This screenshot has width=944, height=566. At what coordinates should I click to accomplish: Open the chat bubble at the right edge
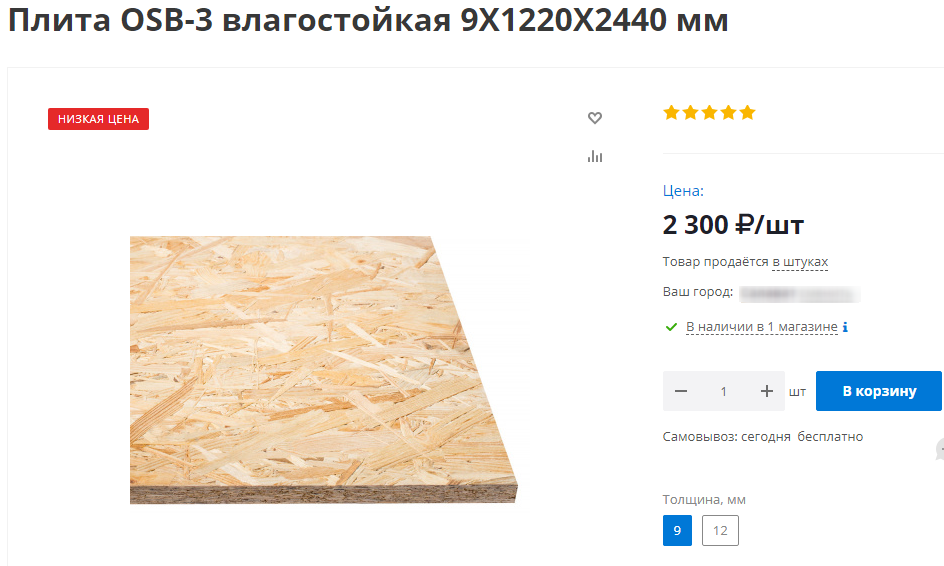click(940, 450)
